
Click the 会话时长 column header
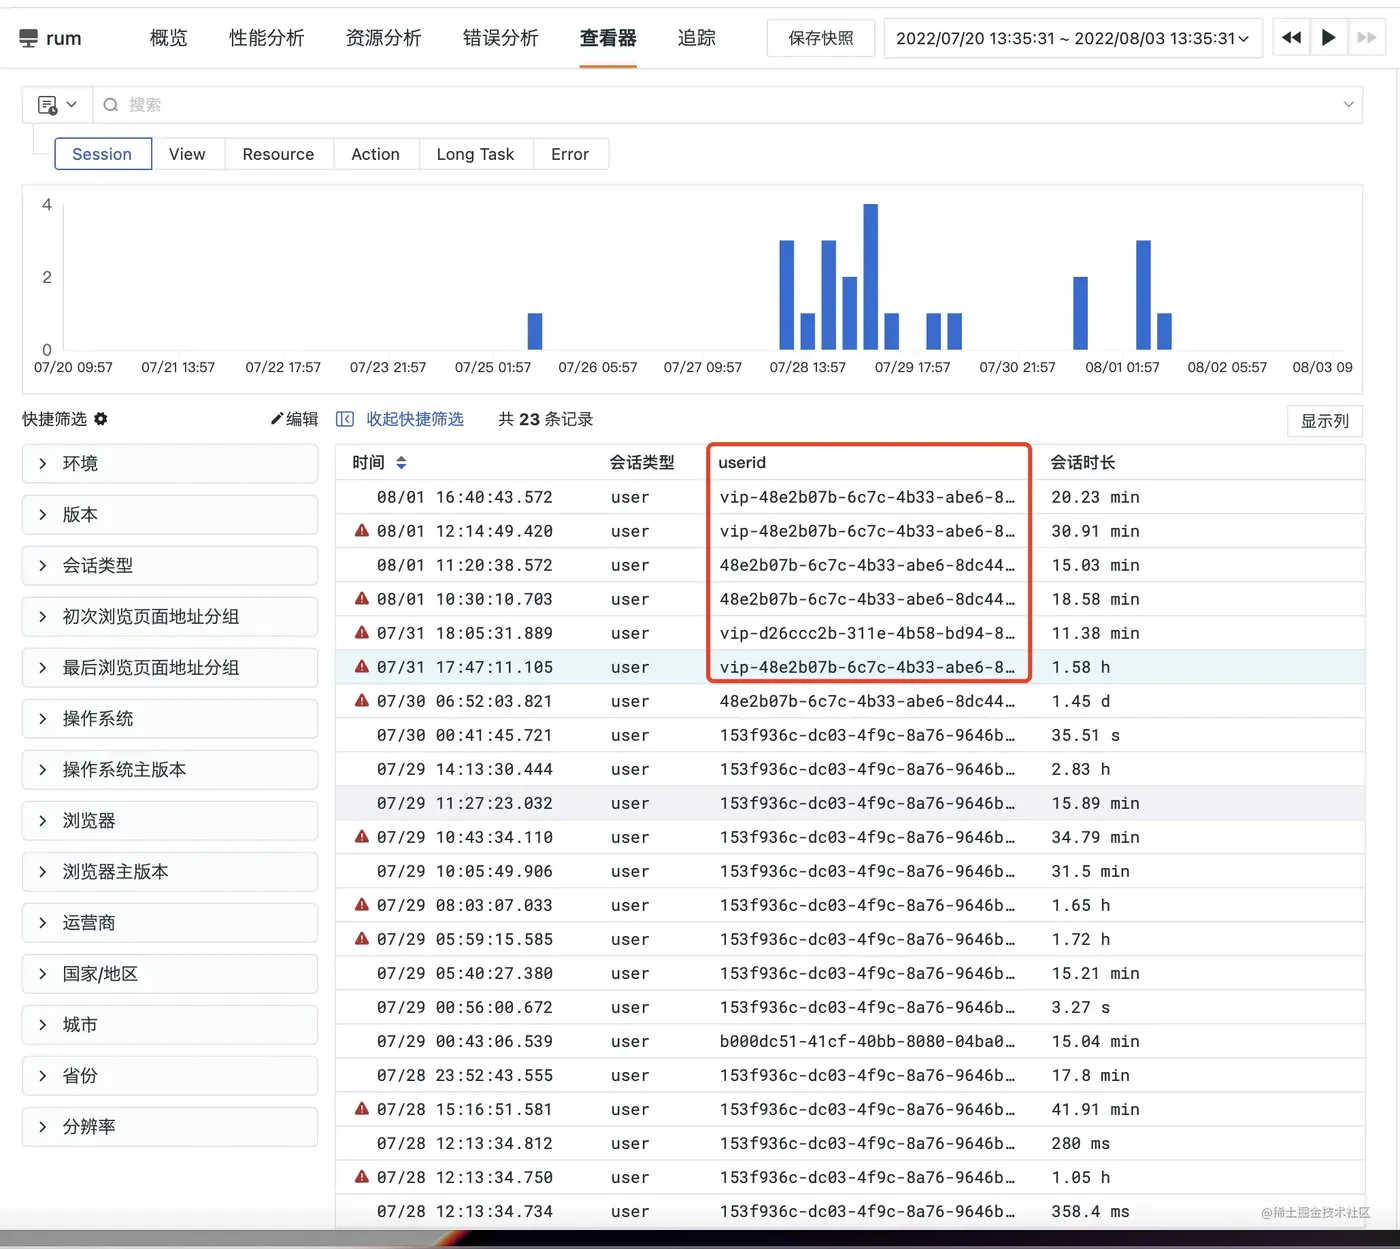pyautogui.click(x=1083, y=463)
